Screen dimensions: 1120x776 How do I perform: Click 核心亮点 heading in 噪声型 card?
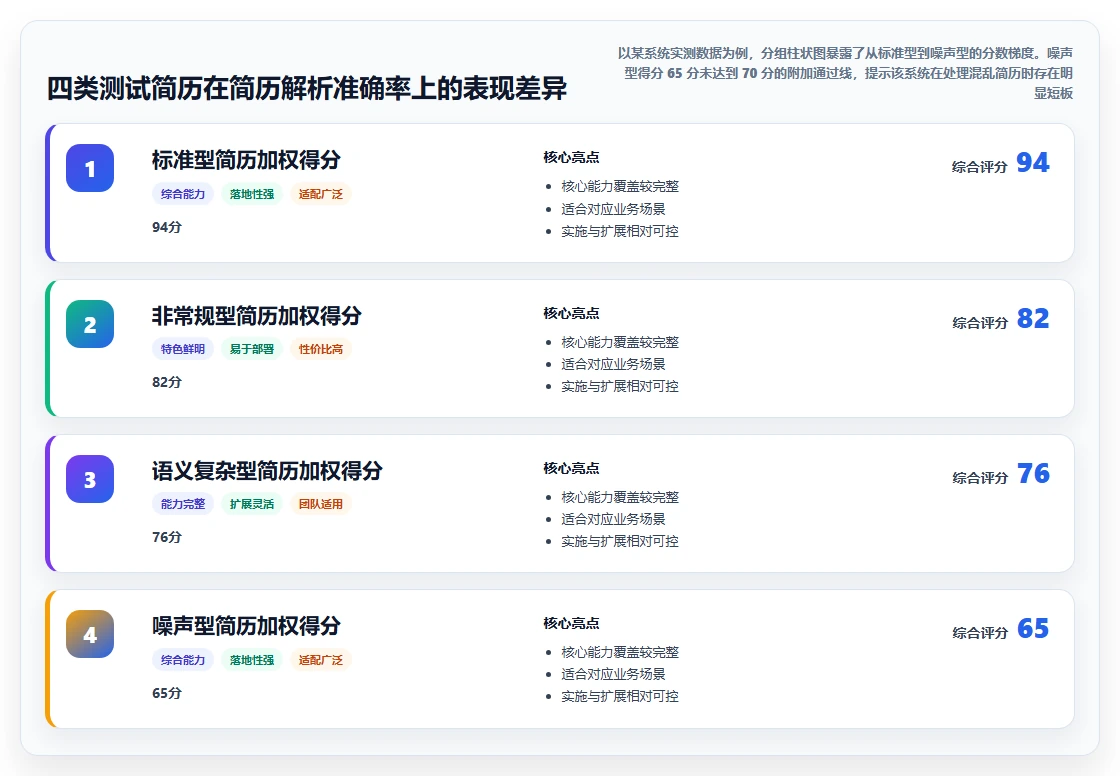pos(571,623)
